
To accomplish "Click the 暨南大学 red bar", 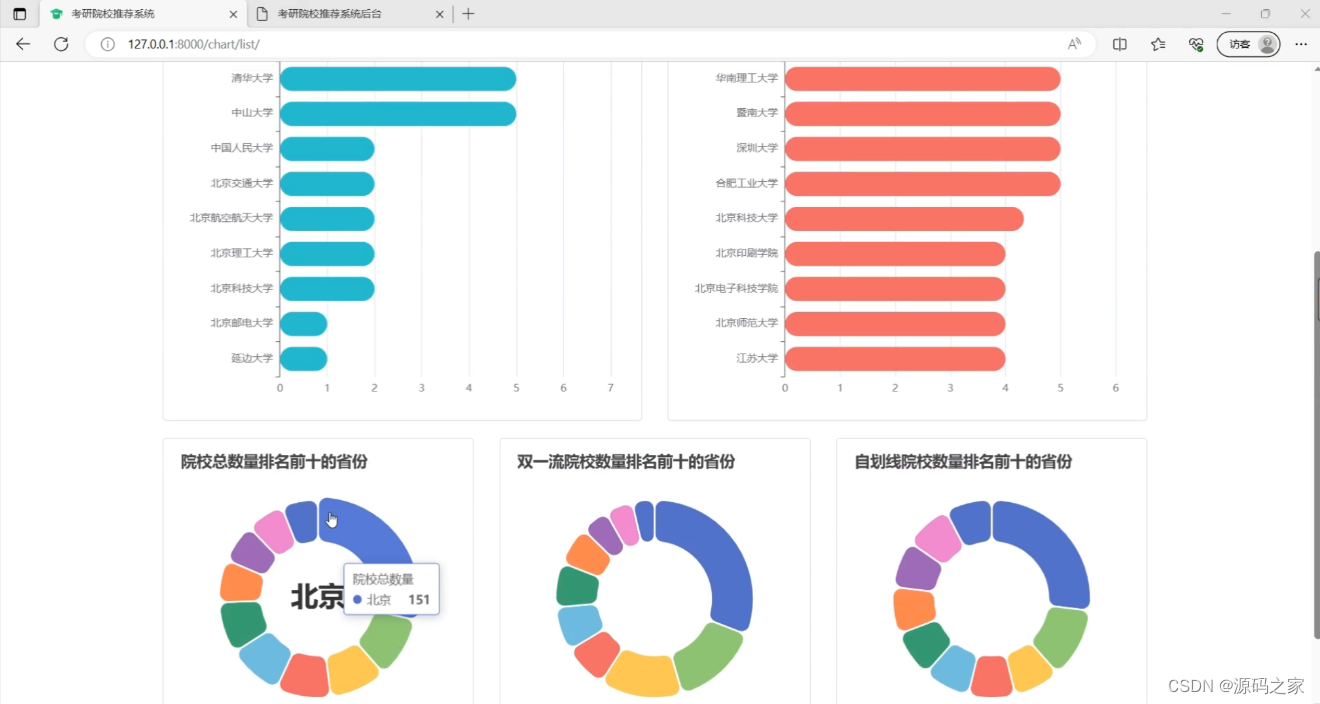I will pos(922,114).
